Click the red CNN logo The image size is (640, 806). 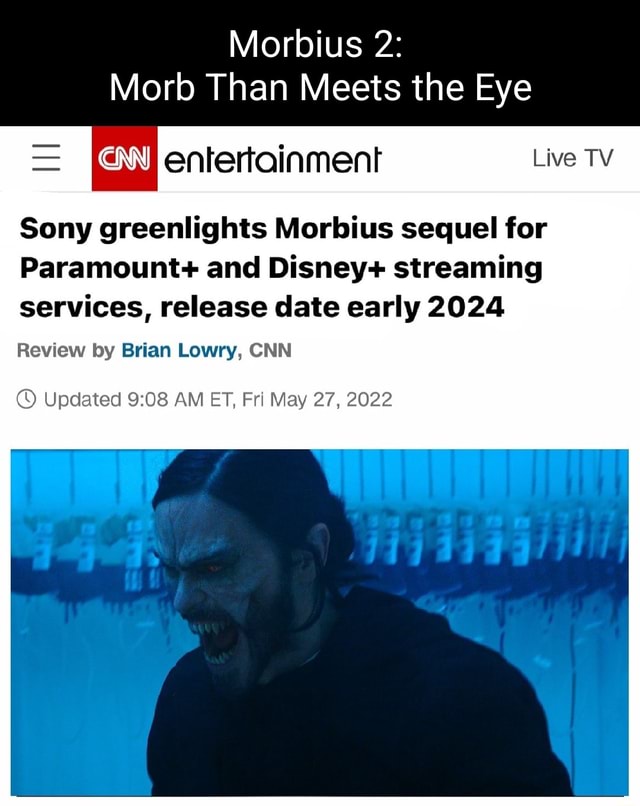pos(124,158)
